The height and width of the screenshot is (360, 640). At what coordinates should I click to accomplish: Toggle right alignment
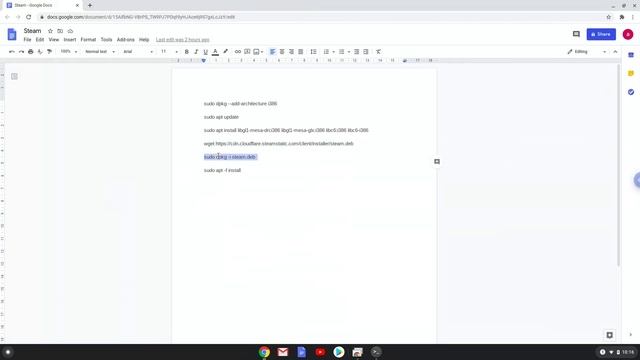pyautogui.click(x=291, y=52)
